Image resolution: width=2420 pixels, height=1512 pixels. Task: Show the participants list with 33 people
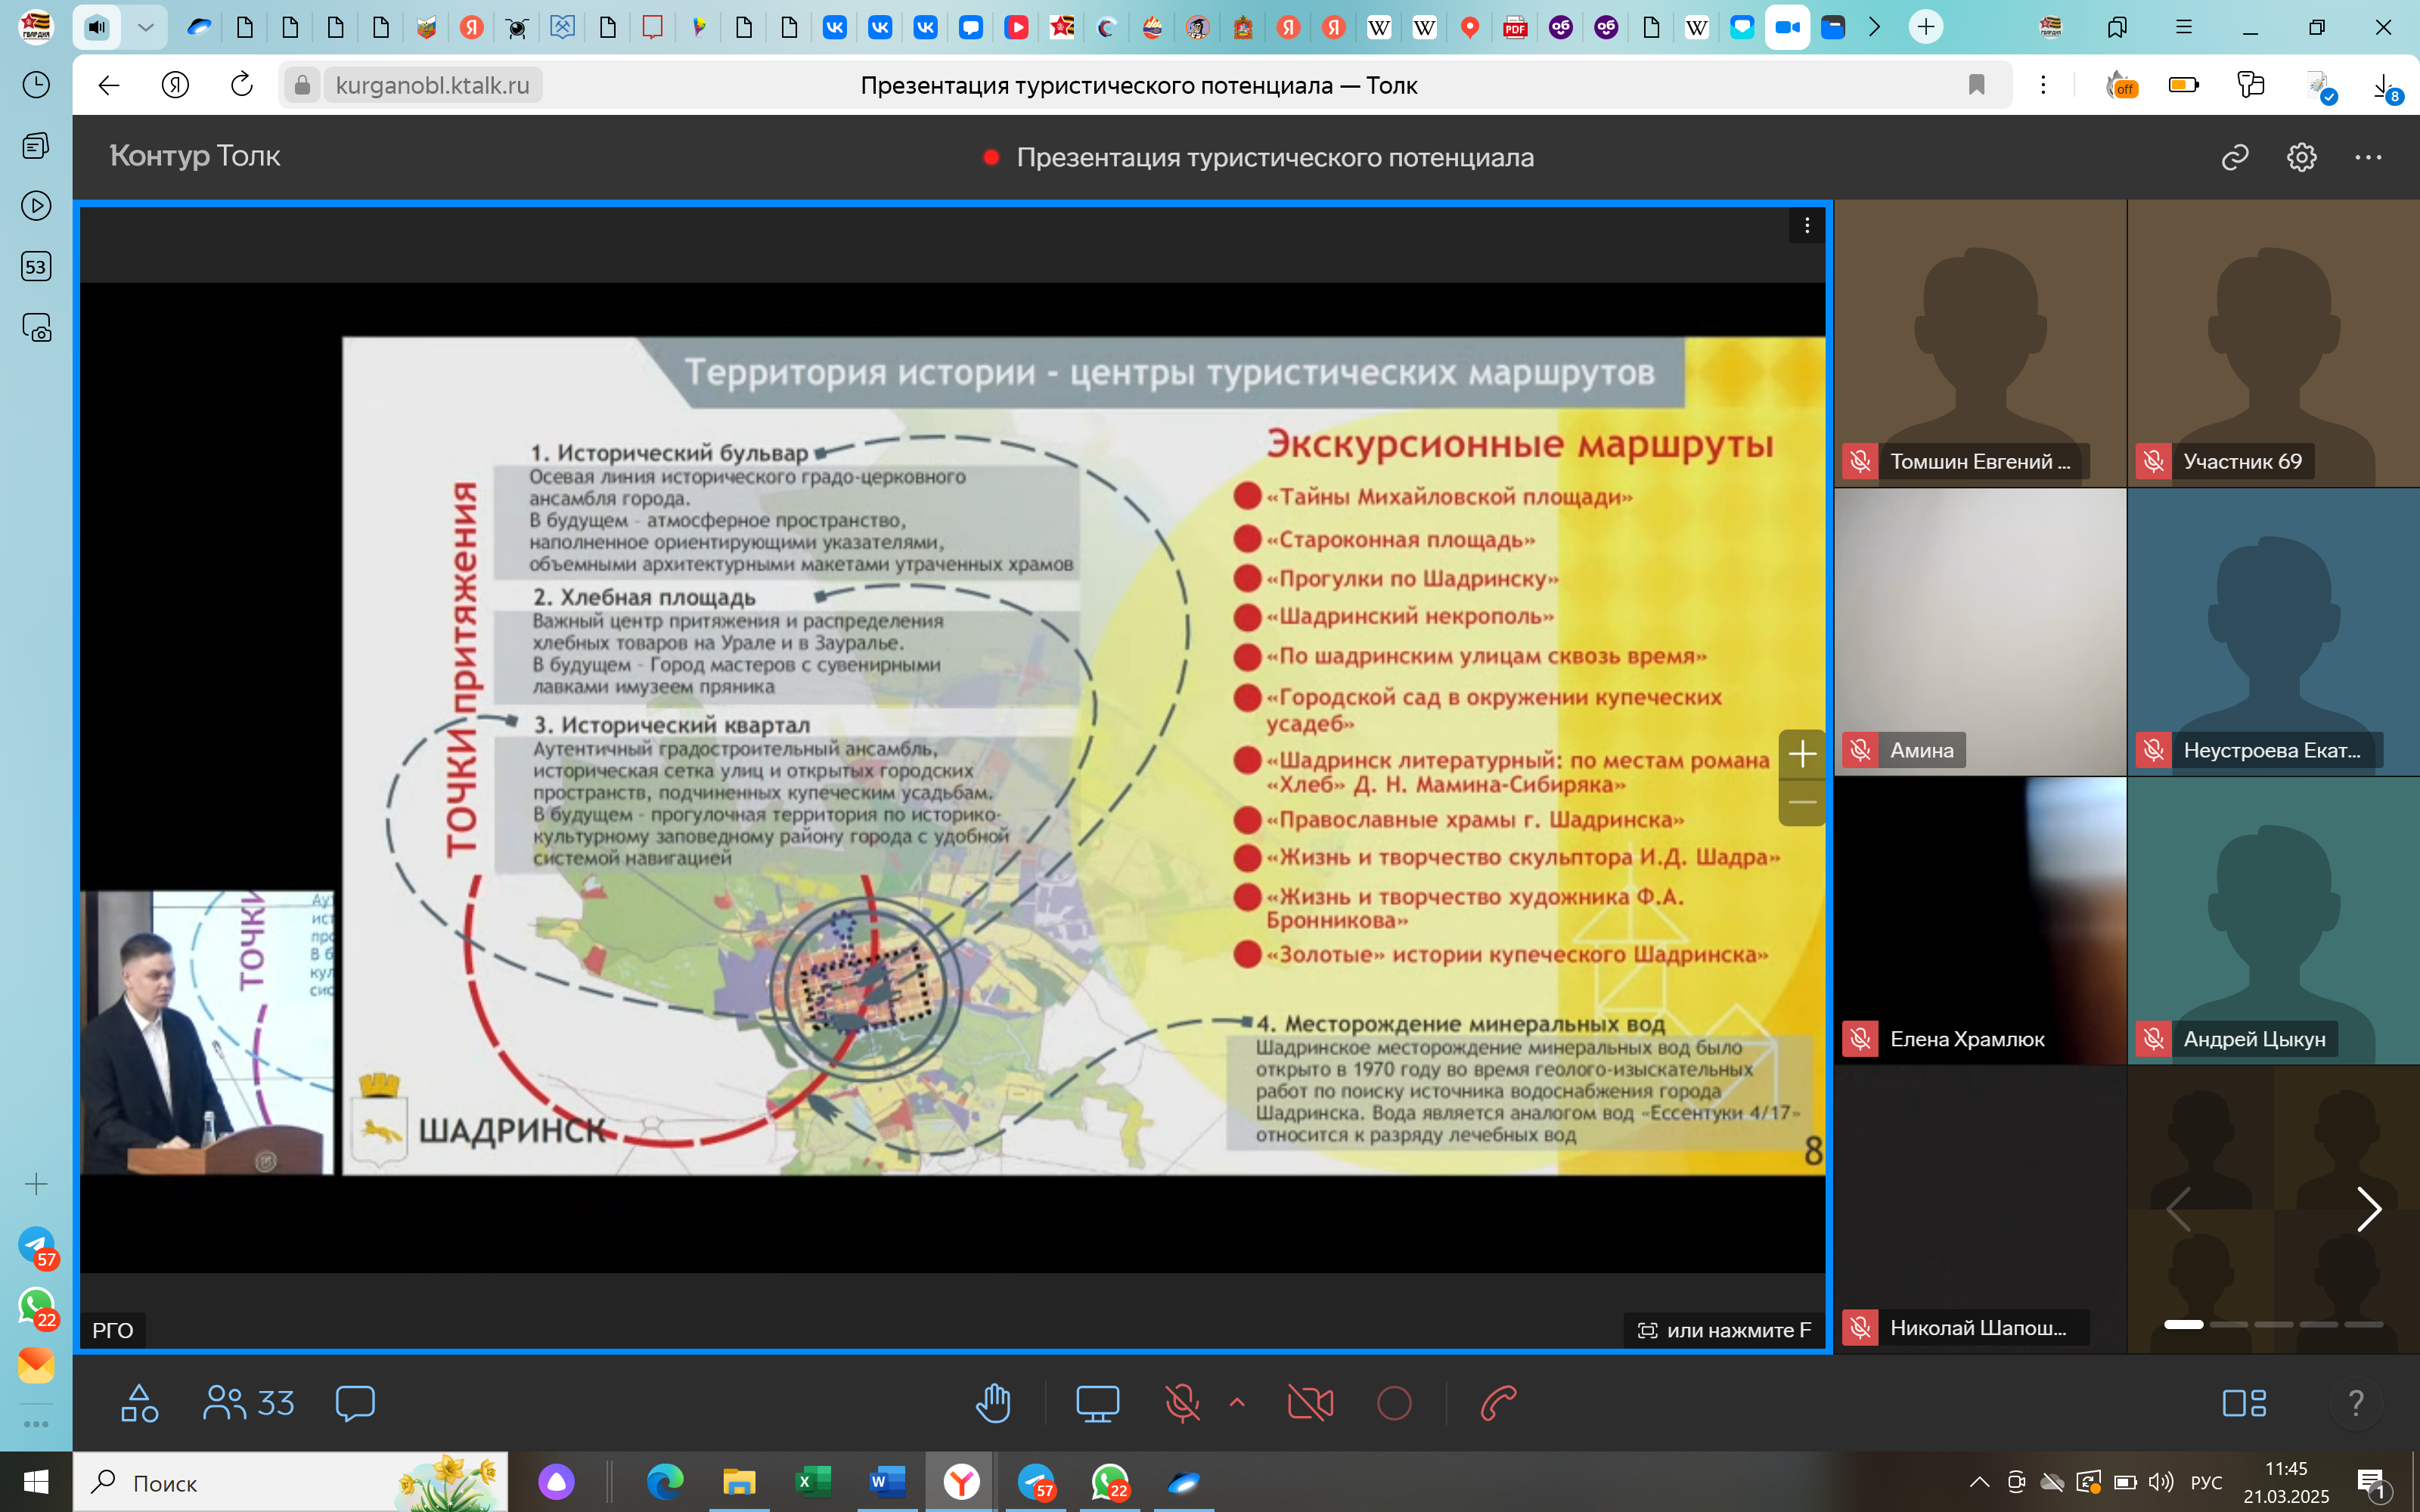point(248,1403)
